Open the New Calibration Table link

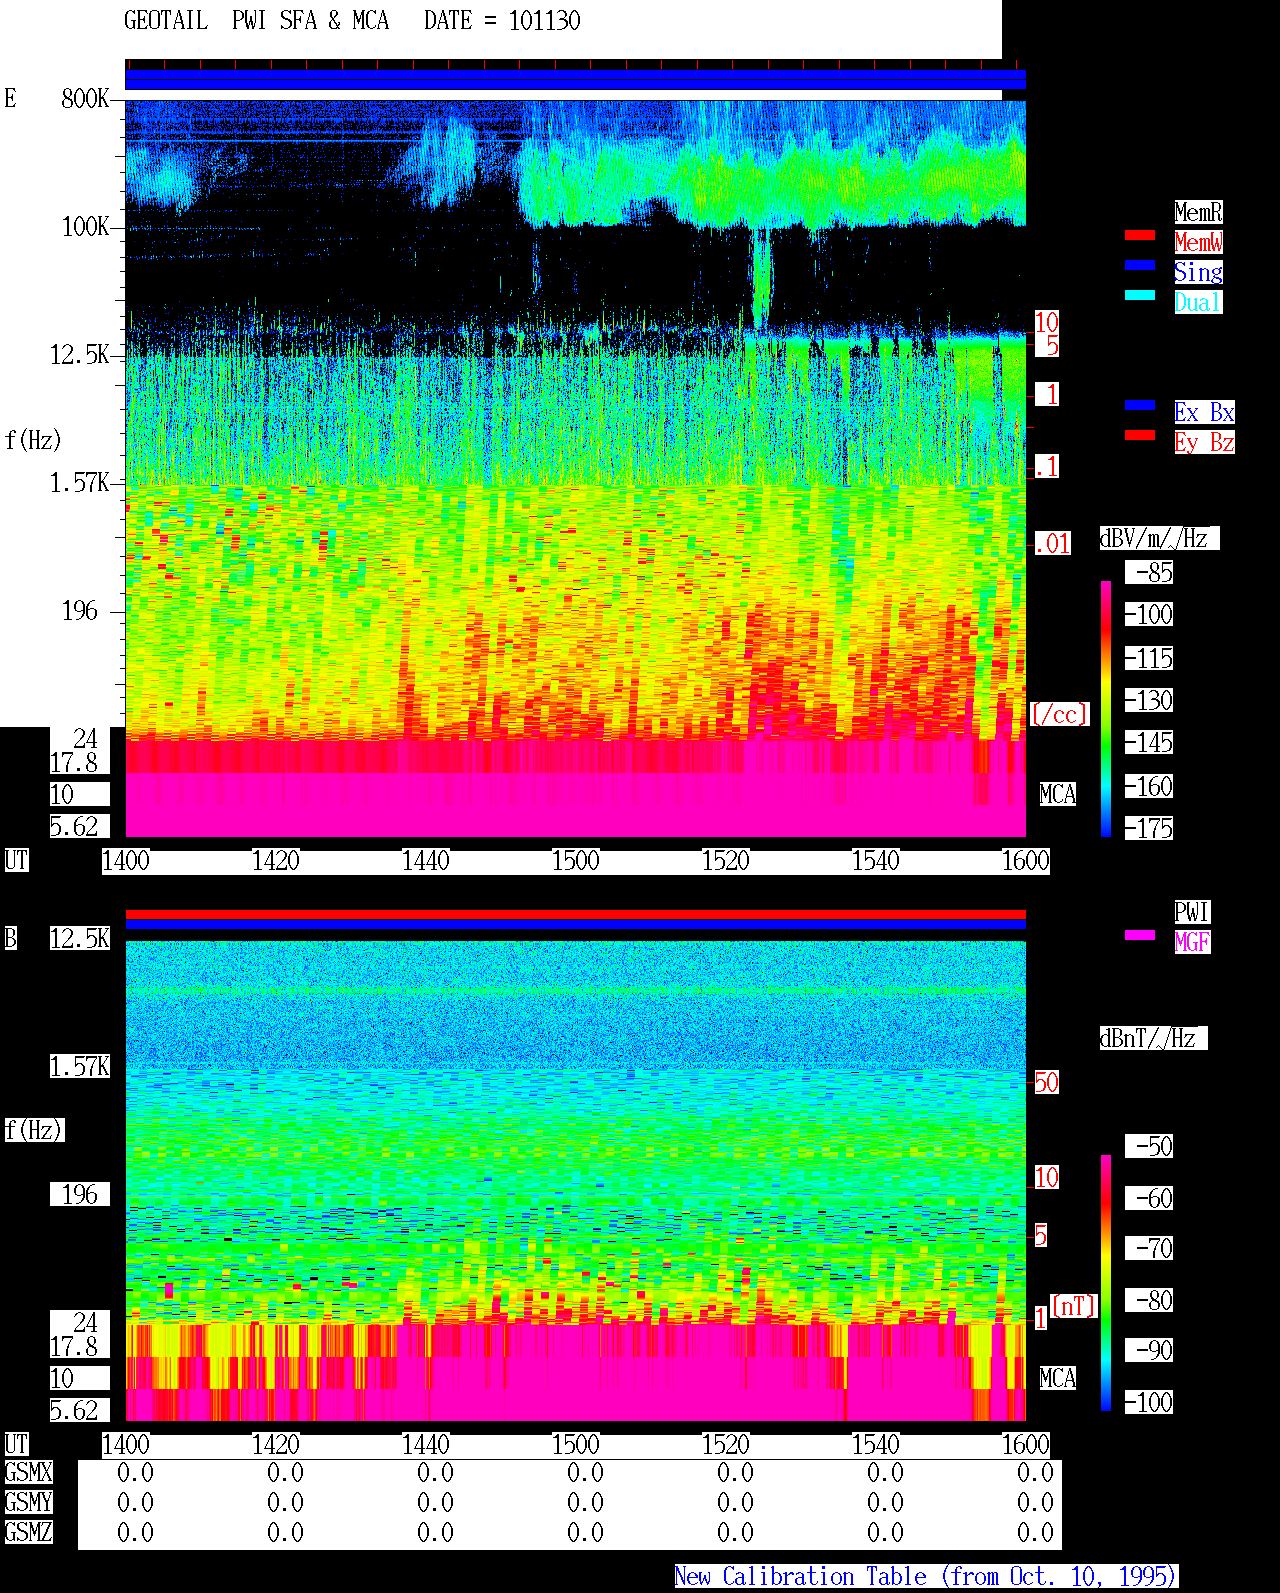pyautogui.click(x=926, y=1577)
